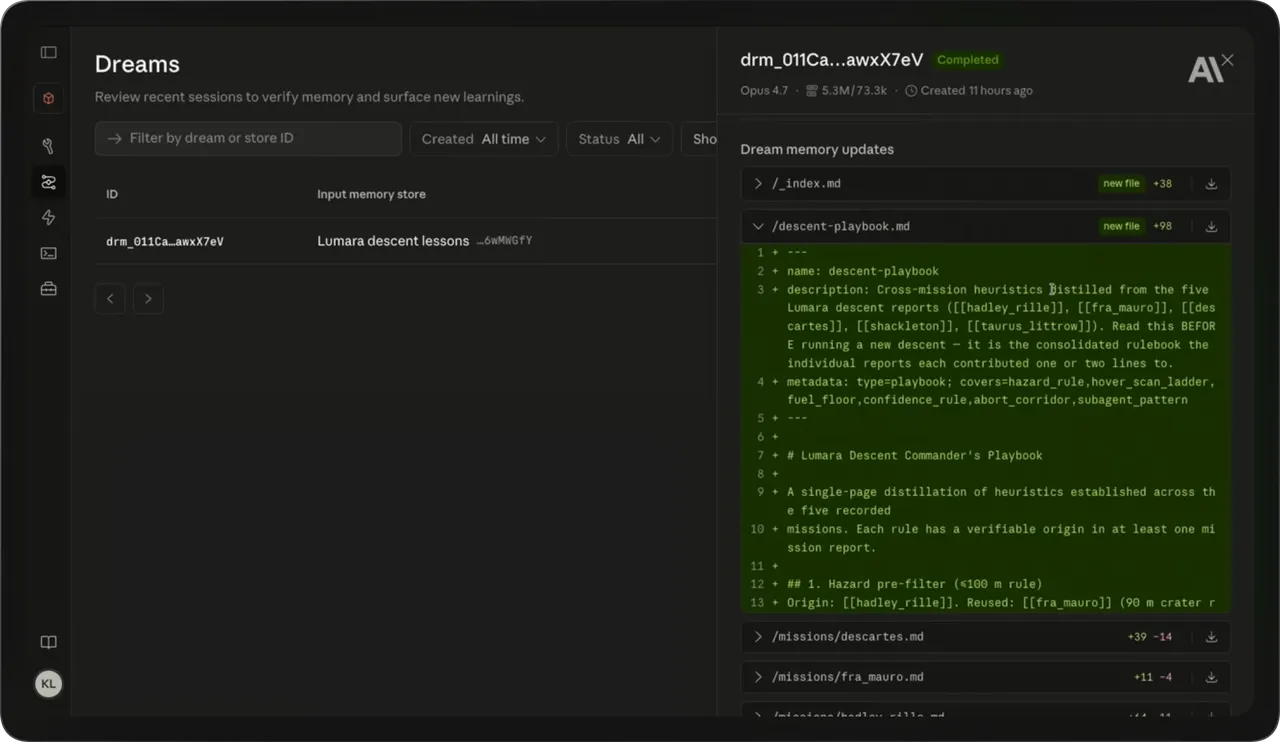This screenshot has height=742, width=1280.
Task: Open the Status All dropdown
Action: coord(620,139)
